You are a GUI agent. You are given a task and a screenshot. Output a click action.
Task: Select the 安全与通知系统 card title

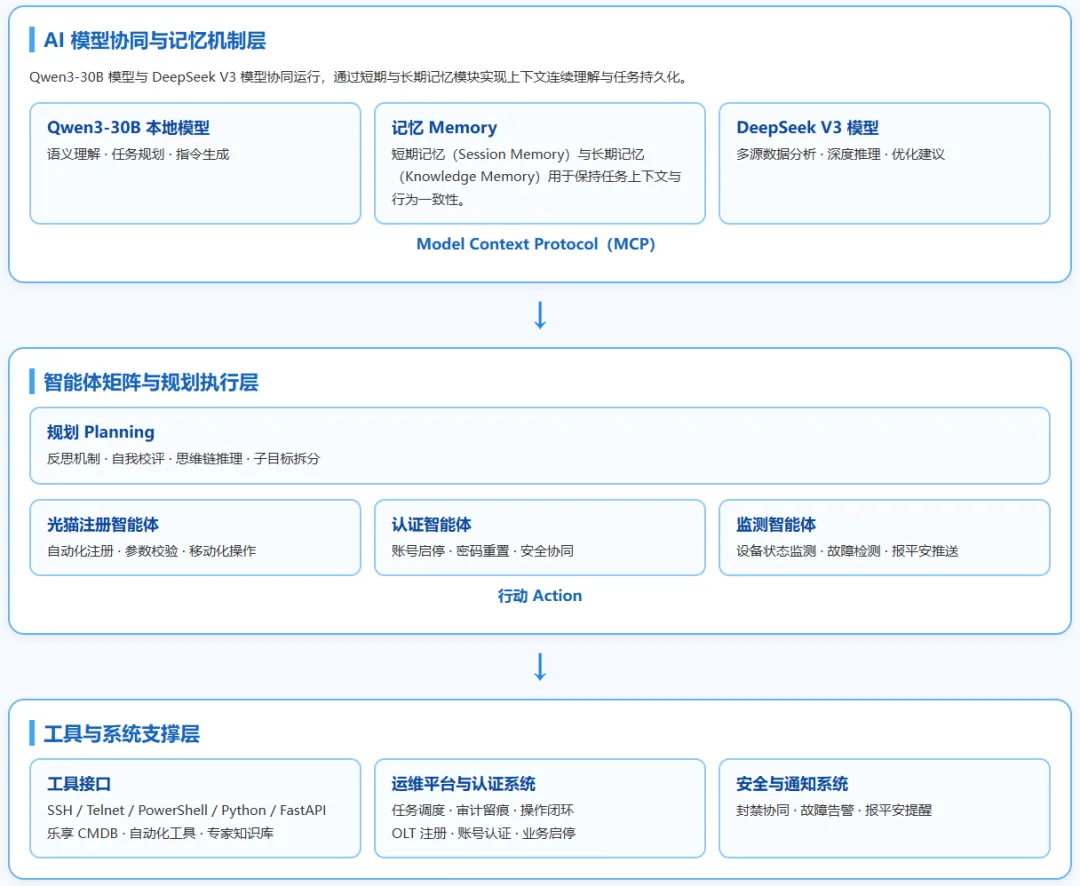(792, 784)
